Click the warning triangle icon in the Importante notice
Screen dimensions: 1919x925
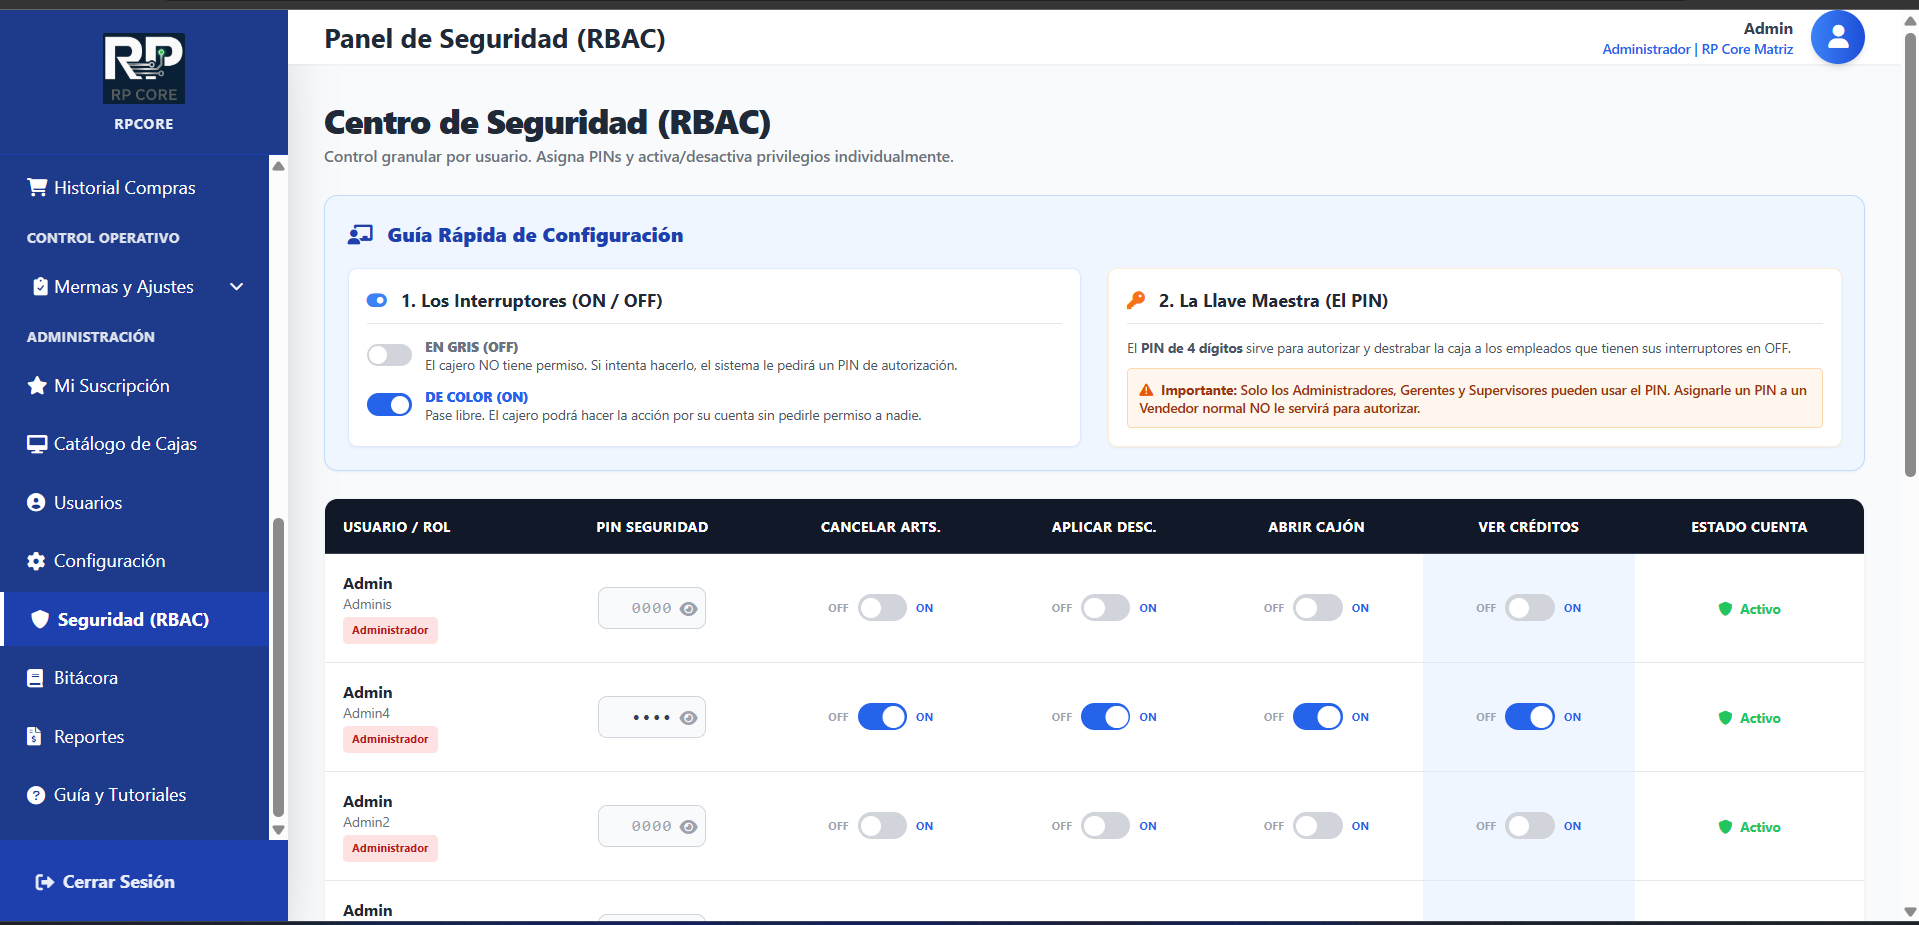[1147, 390]
